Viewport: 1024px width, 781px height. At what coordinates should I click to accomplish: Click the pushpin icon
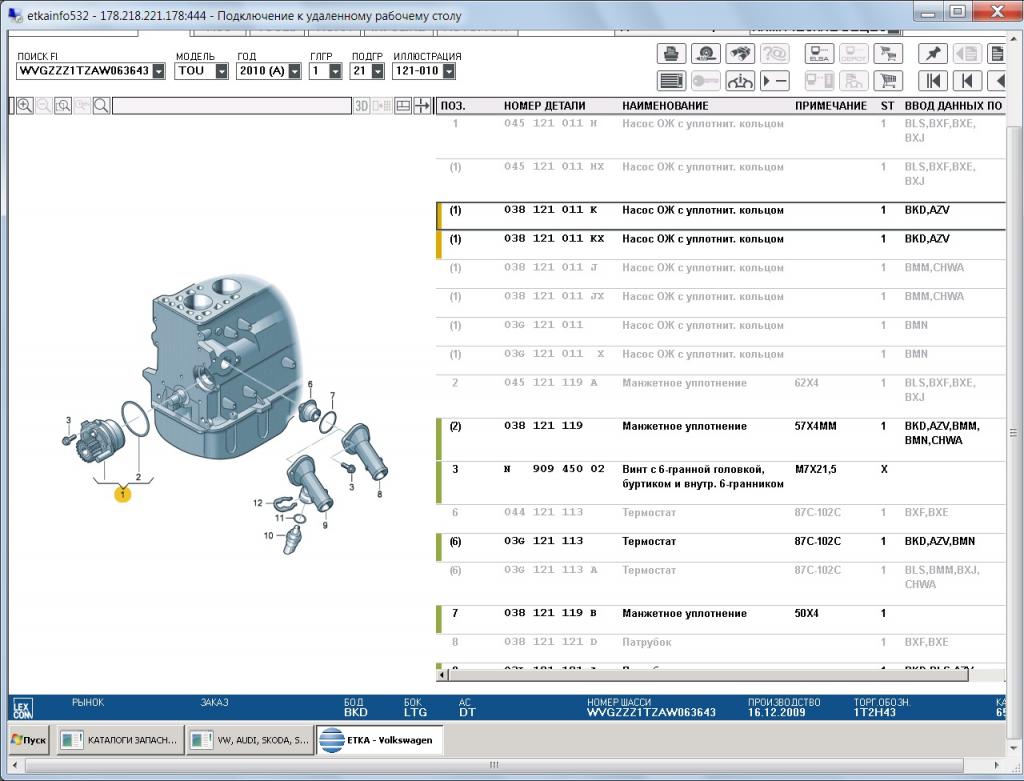pos(933,54)
